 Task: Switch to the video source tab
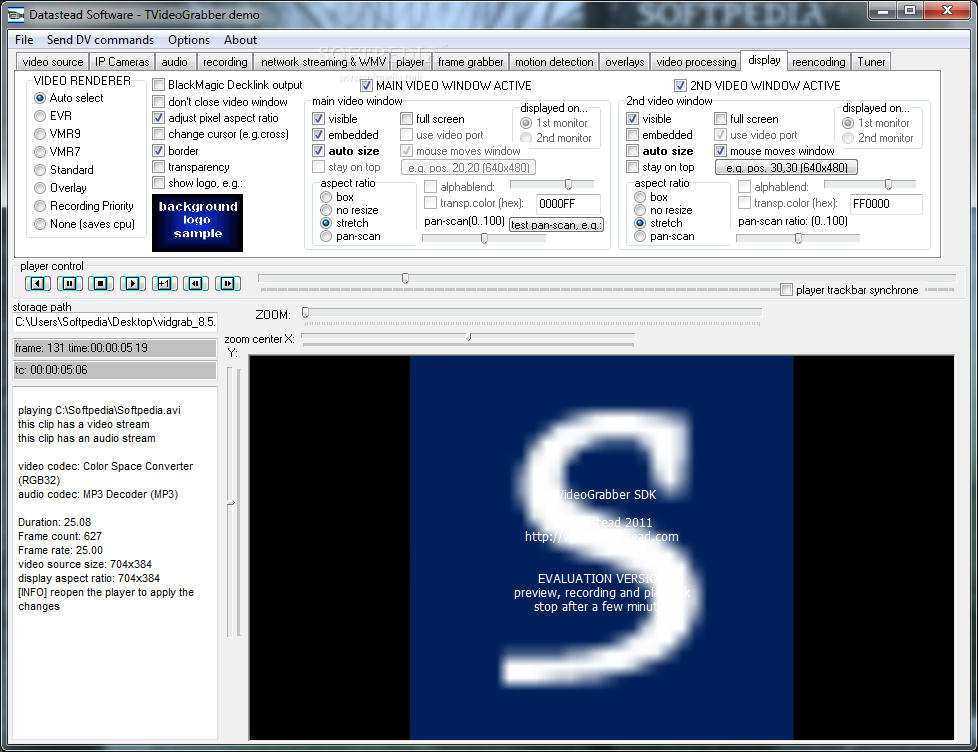point(52,62)
